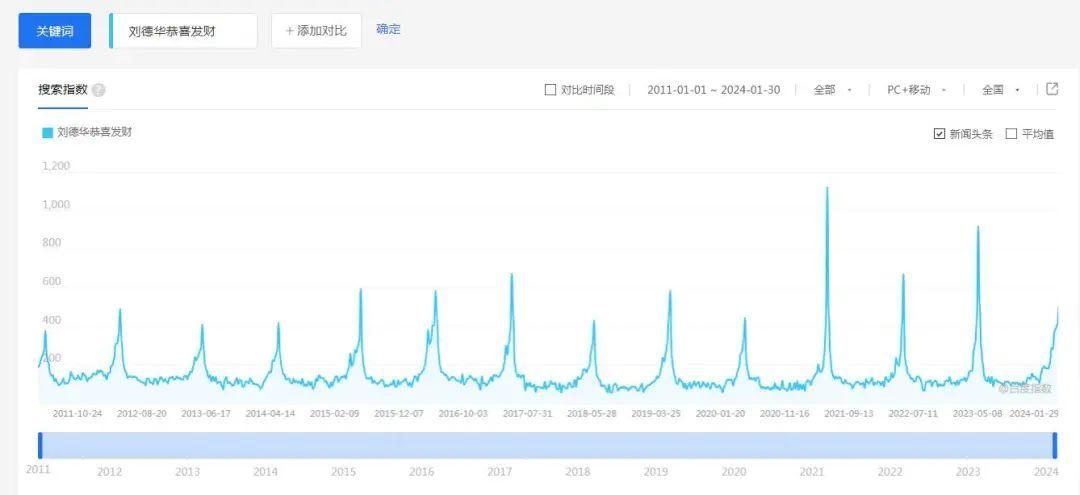Screen dimensions: 1080x495
Task: Open the 2011-01-01 ~ 2024-01-30 date picker
Action: tap(712, 90)
